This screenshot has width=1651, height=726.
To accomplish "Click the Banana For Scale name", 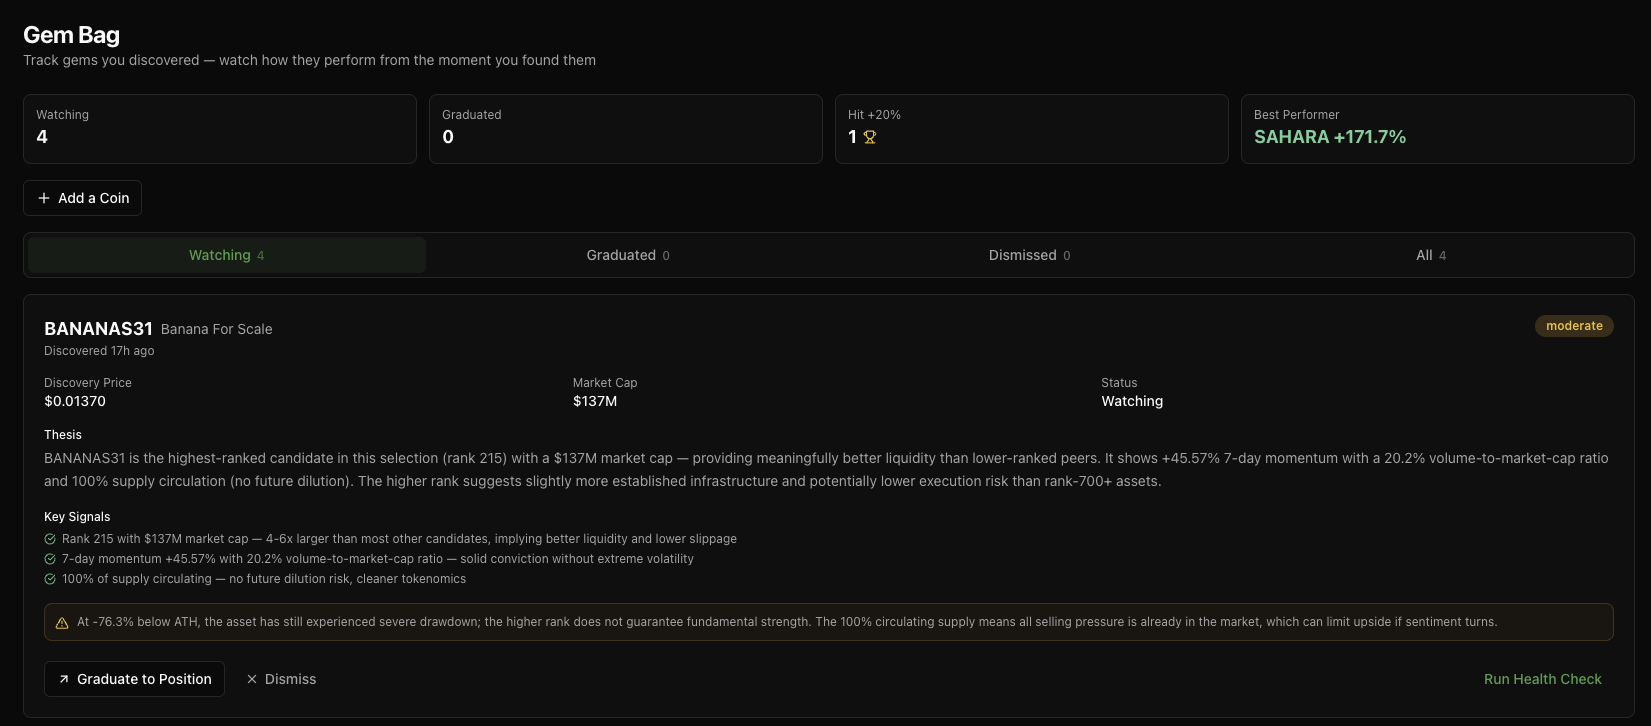I will [x=217, y=329].
